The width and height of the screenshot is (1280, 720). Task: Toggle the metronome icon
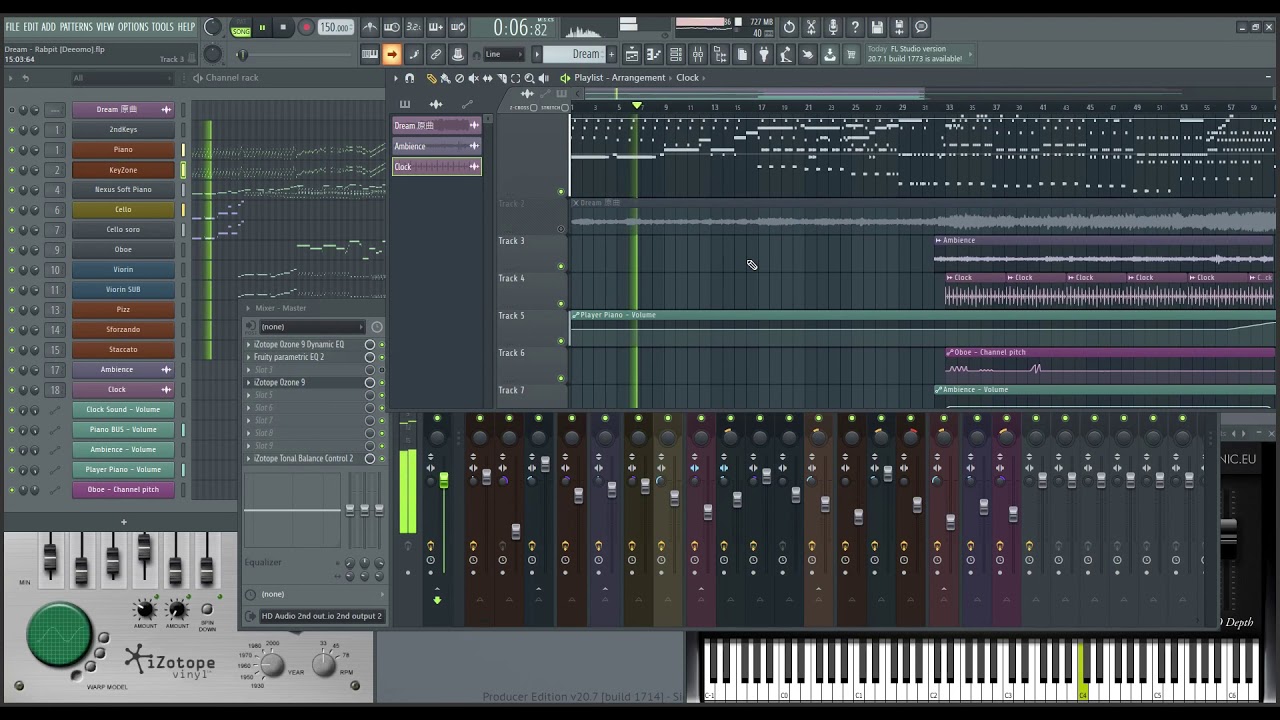point(370,28)
